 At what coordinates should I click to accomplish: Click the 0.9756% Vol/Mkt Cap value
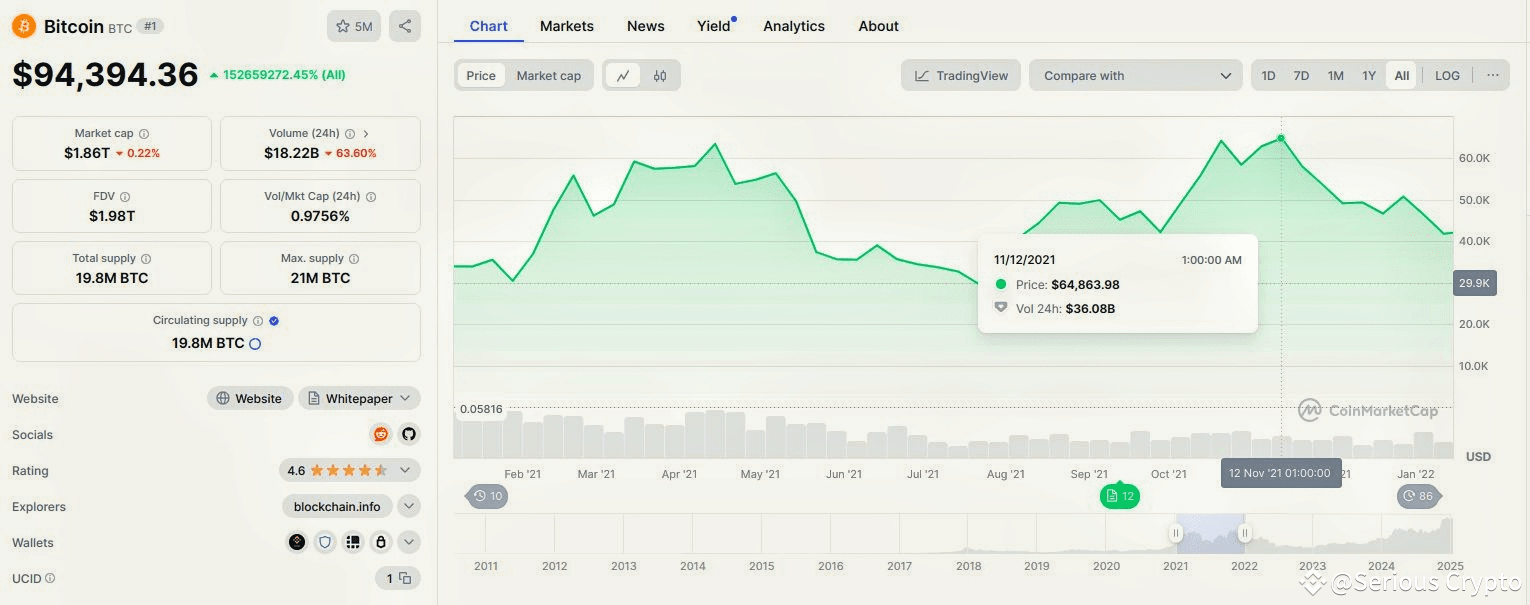[320, 216]
